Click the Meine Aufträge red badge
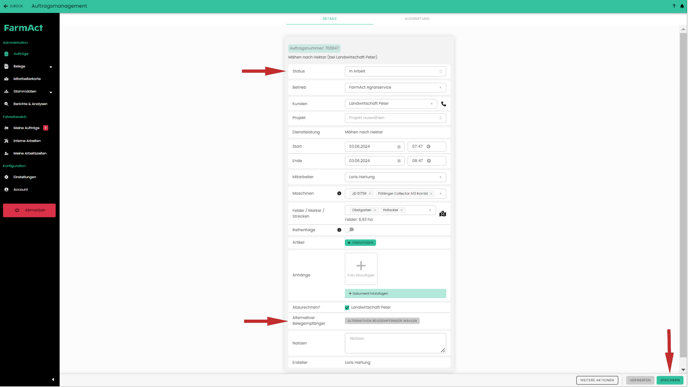Viewport: 688px width, 387px height. tap(46, 128)
